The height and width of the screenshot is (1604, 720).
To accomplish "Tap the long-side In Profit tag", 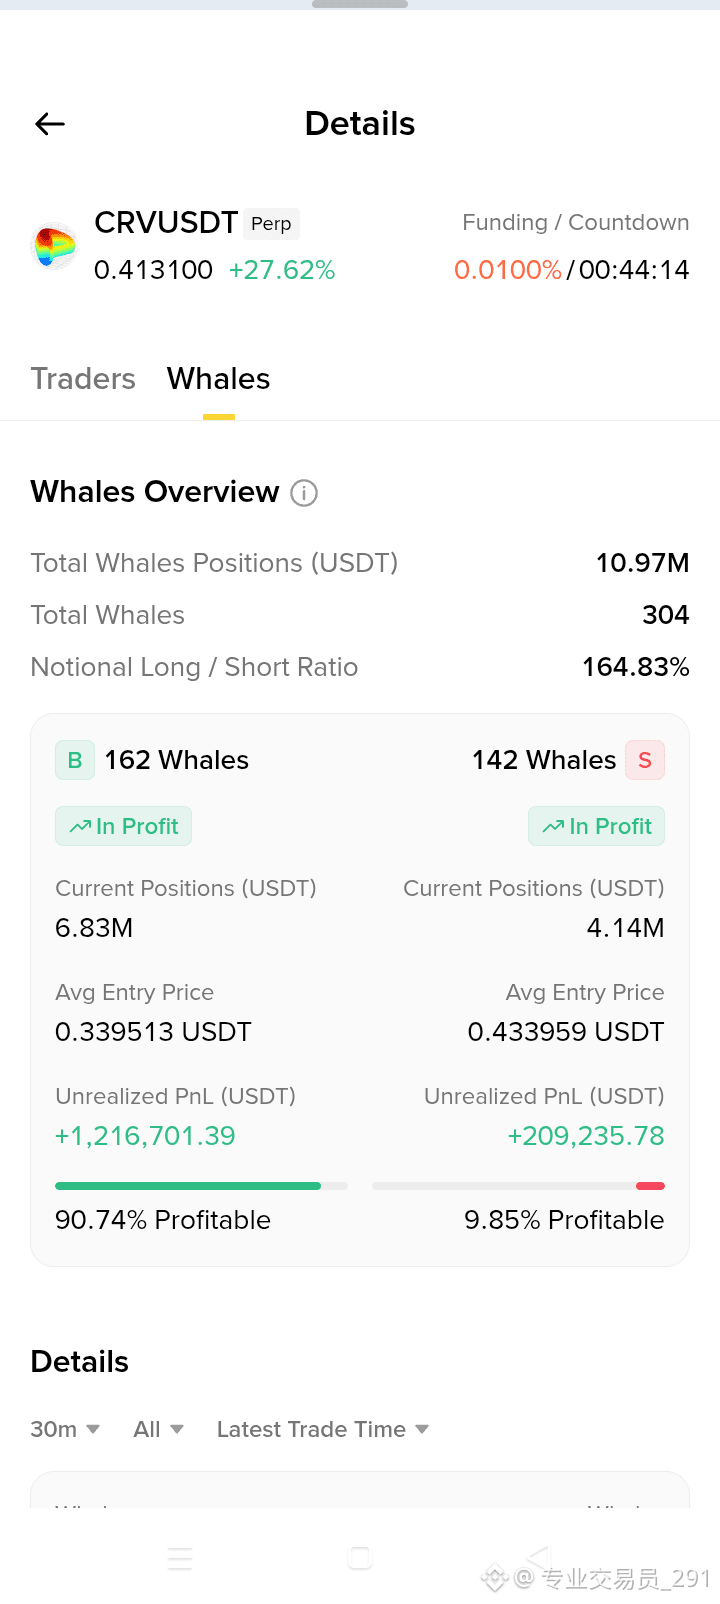I will [x=123, y=826].
